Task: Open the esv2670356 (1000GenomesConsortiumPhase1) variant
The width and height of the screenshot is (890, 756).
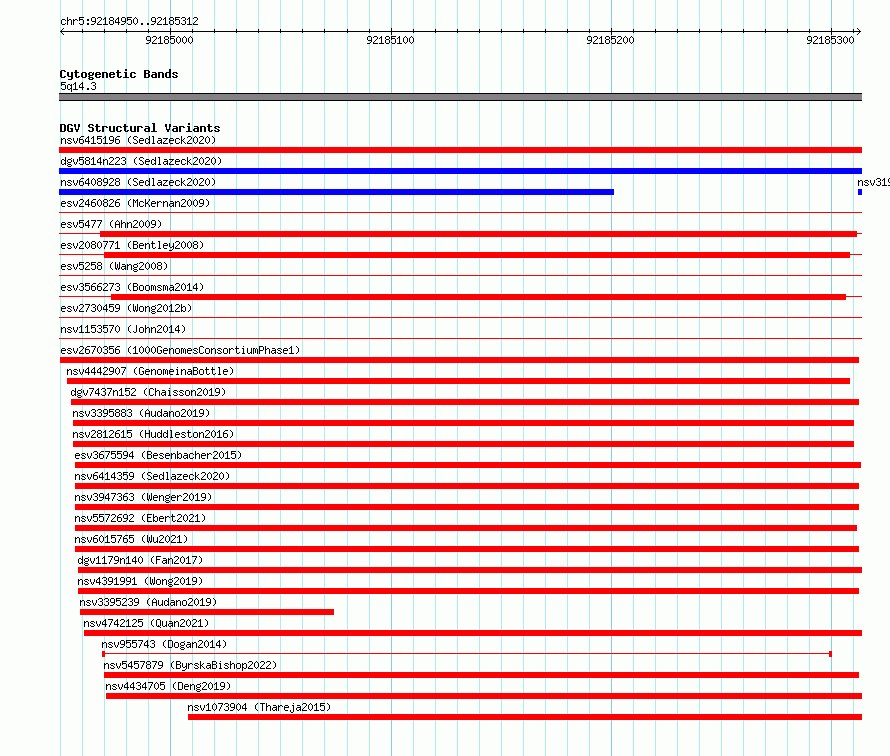Action: coord(180,350)
